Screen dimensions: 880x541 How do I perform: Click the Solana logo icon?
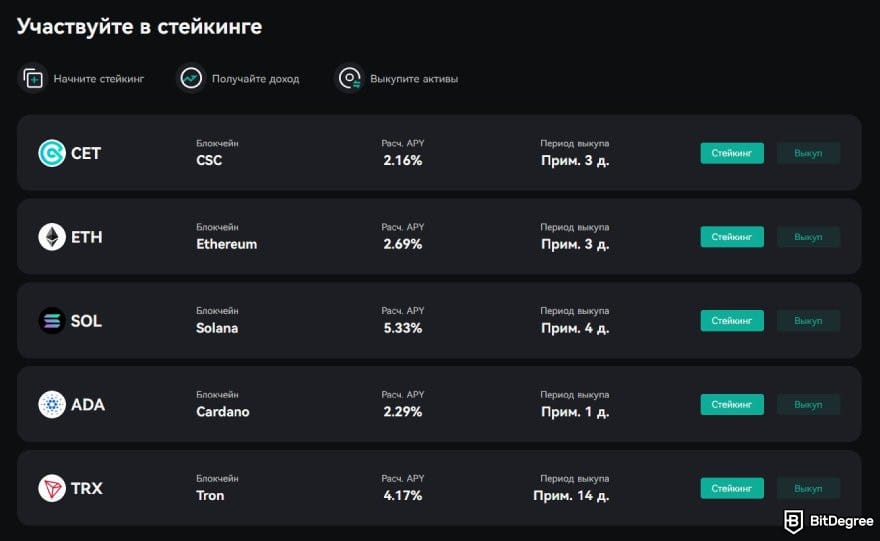[x=52, y=320]
